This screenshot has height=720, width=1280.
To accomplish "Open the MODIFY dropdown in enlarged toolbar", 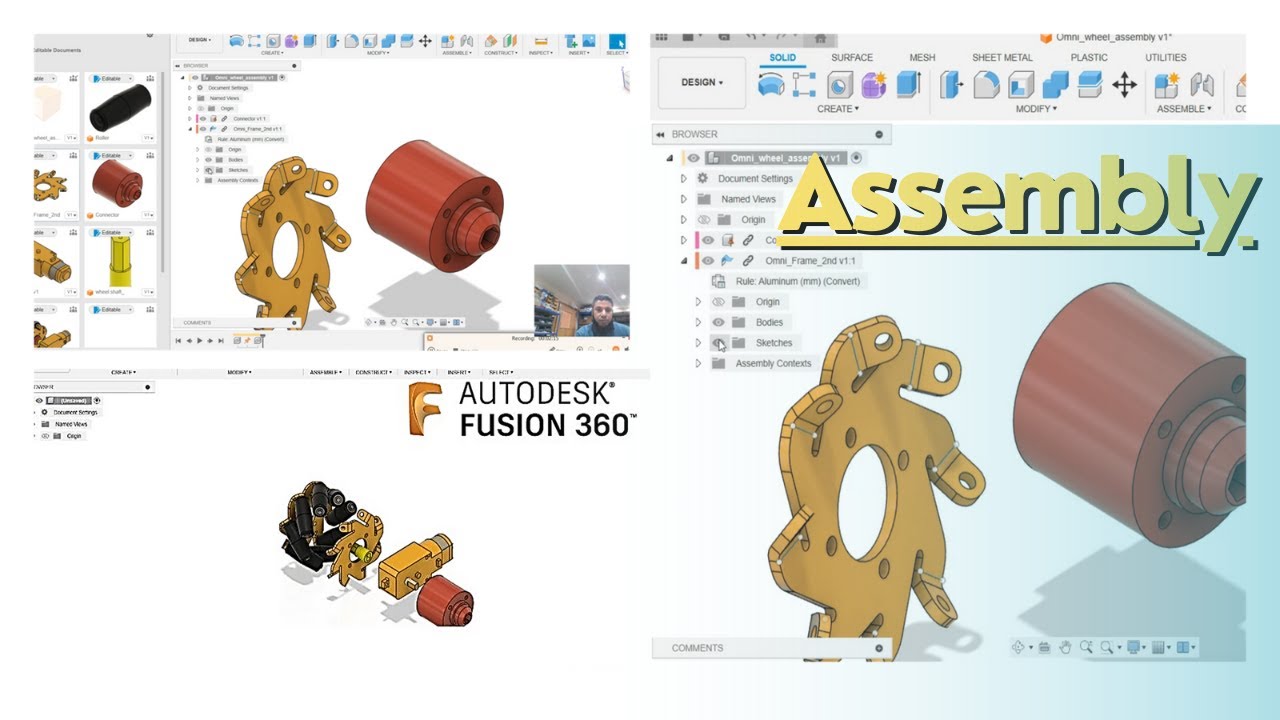I will pos(1036,108).
